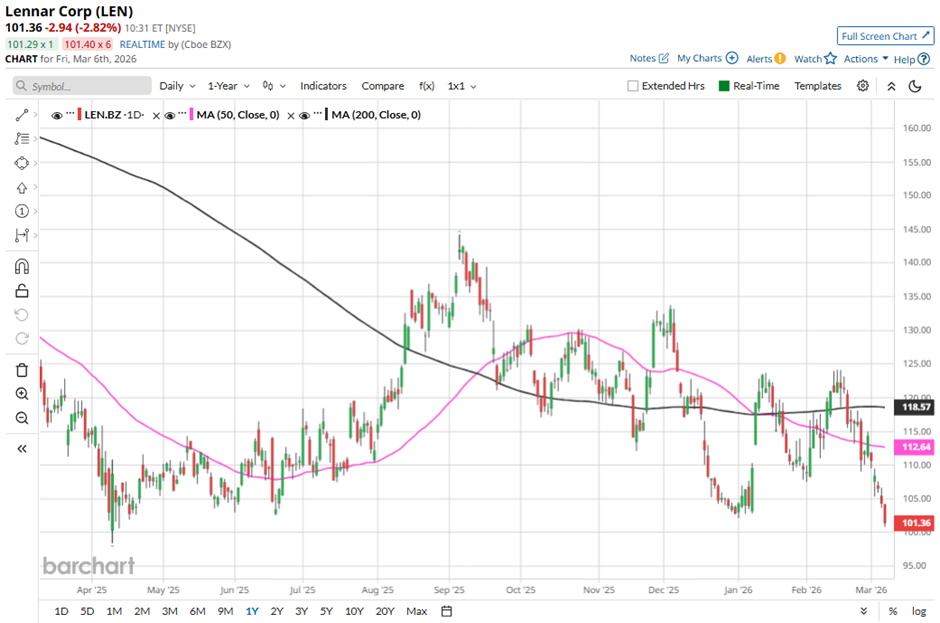Open the Fibonacci retracement tools
Image resolution: width=940 pixels, height=623 pixels.
coord(22,139)
